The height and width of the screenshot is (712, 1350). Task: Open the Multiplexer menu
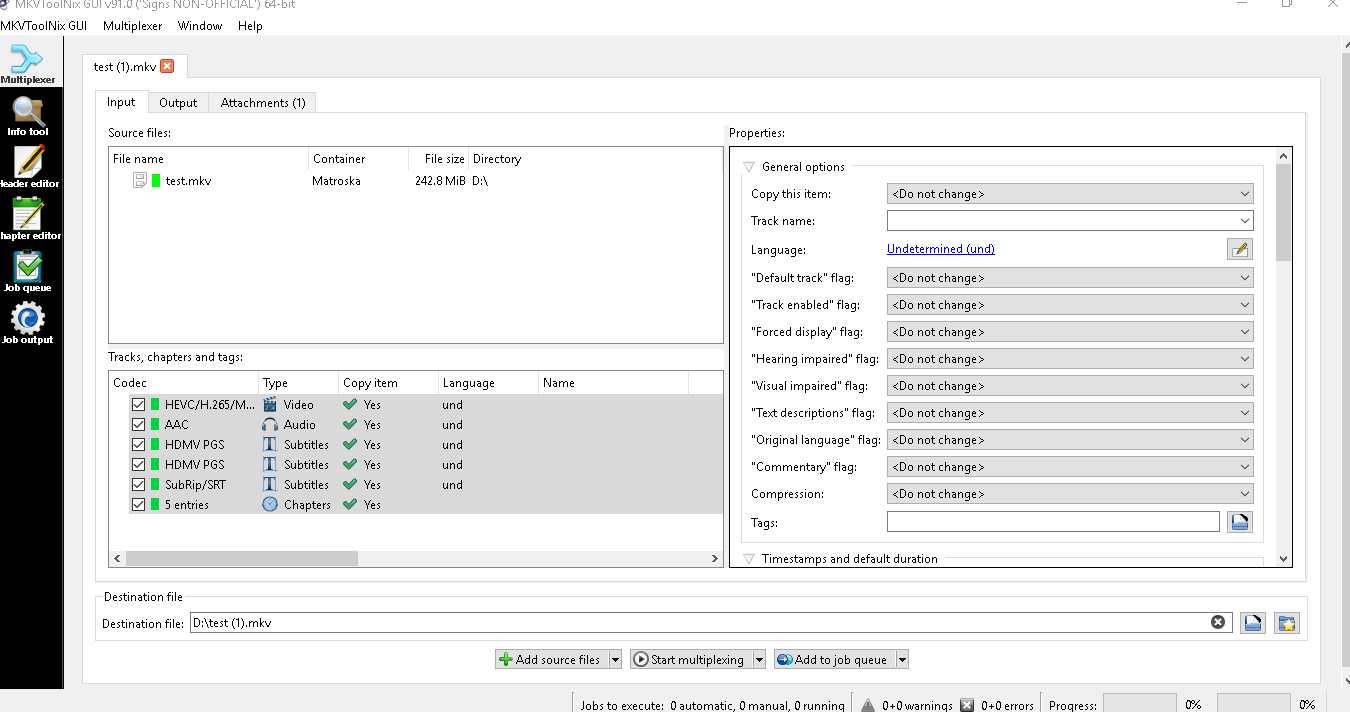(132, 26)
